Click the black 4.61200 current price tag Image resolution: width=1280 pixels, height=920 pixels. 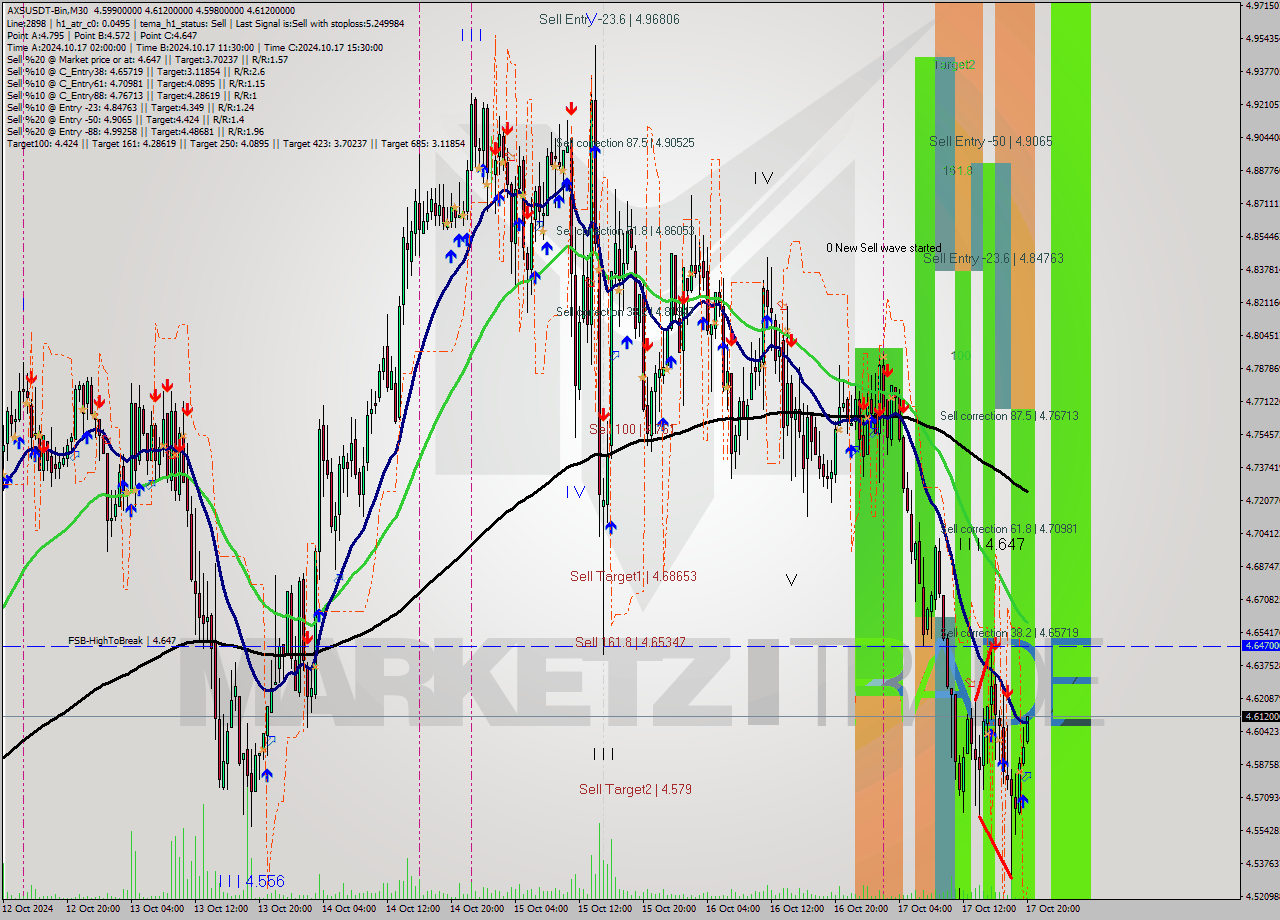coord(1260,716)
